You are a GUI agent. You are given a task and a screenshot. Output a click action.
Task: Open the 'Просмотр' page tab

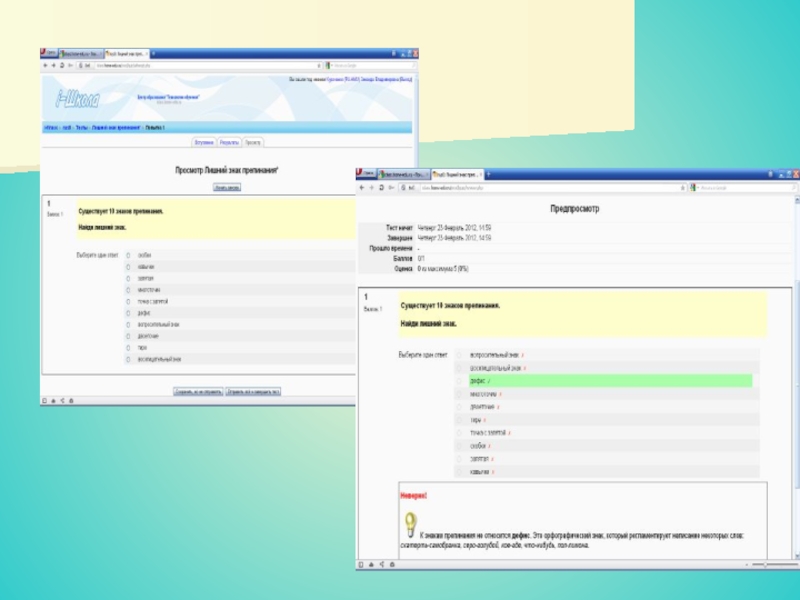[x=253, y=142]
